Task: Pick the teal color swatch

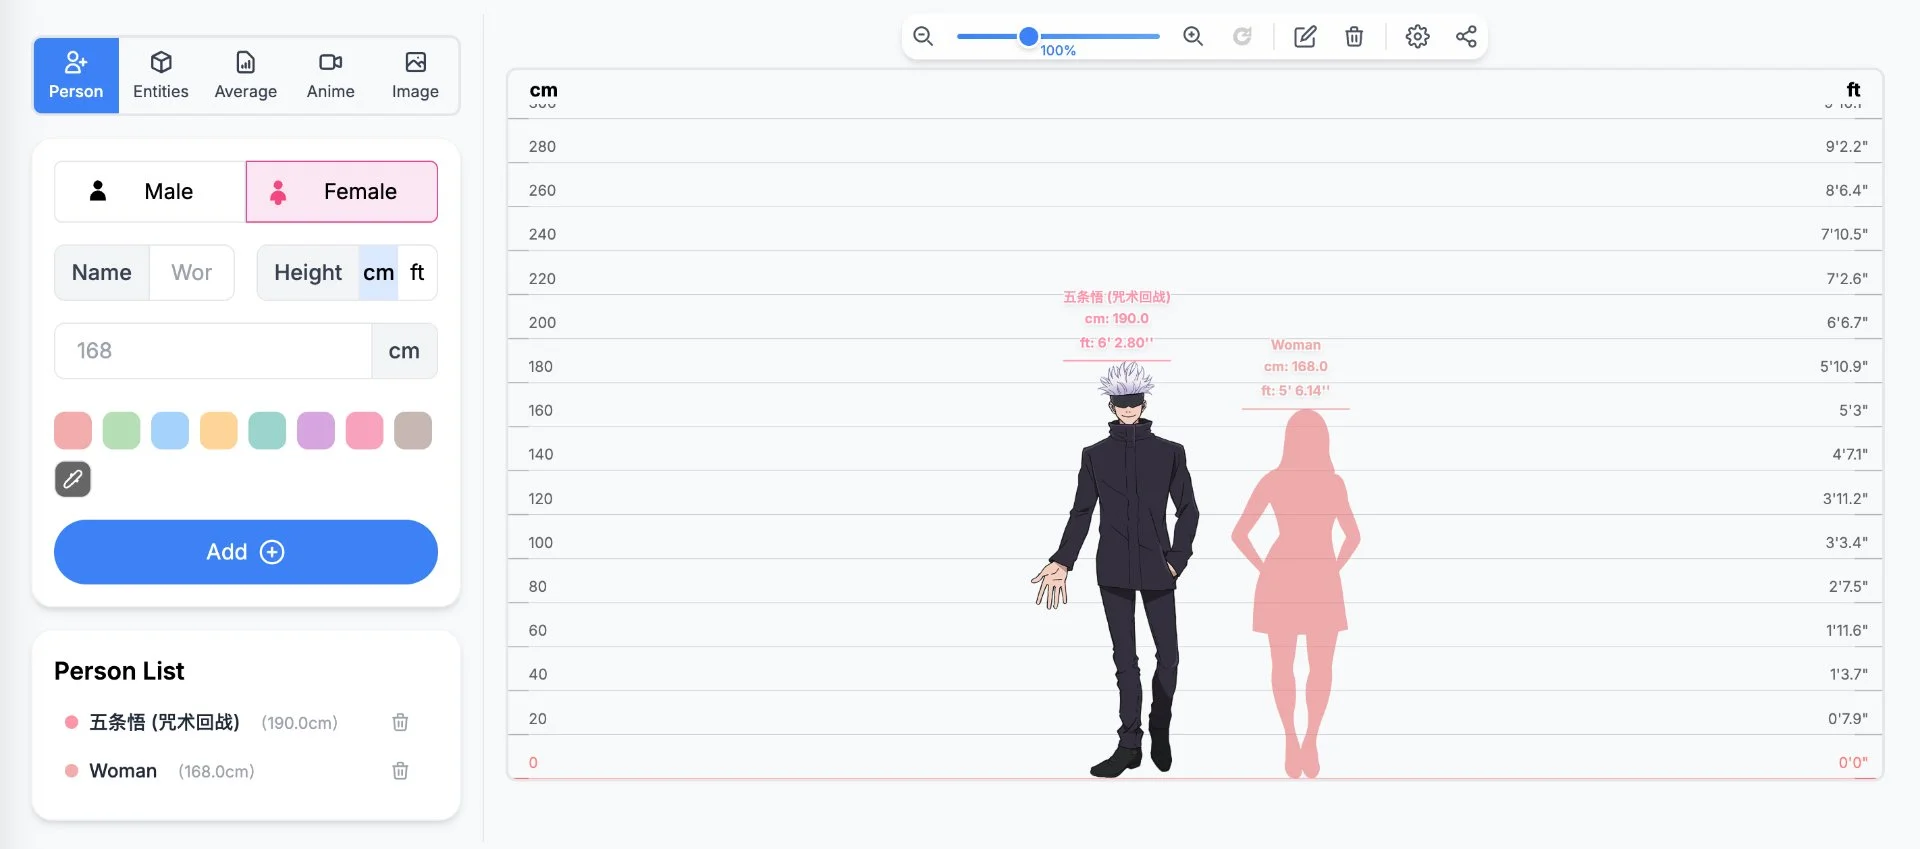Action: pyautogui.click(x=267, y=431)
